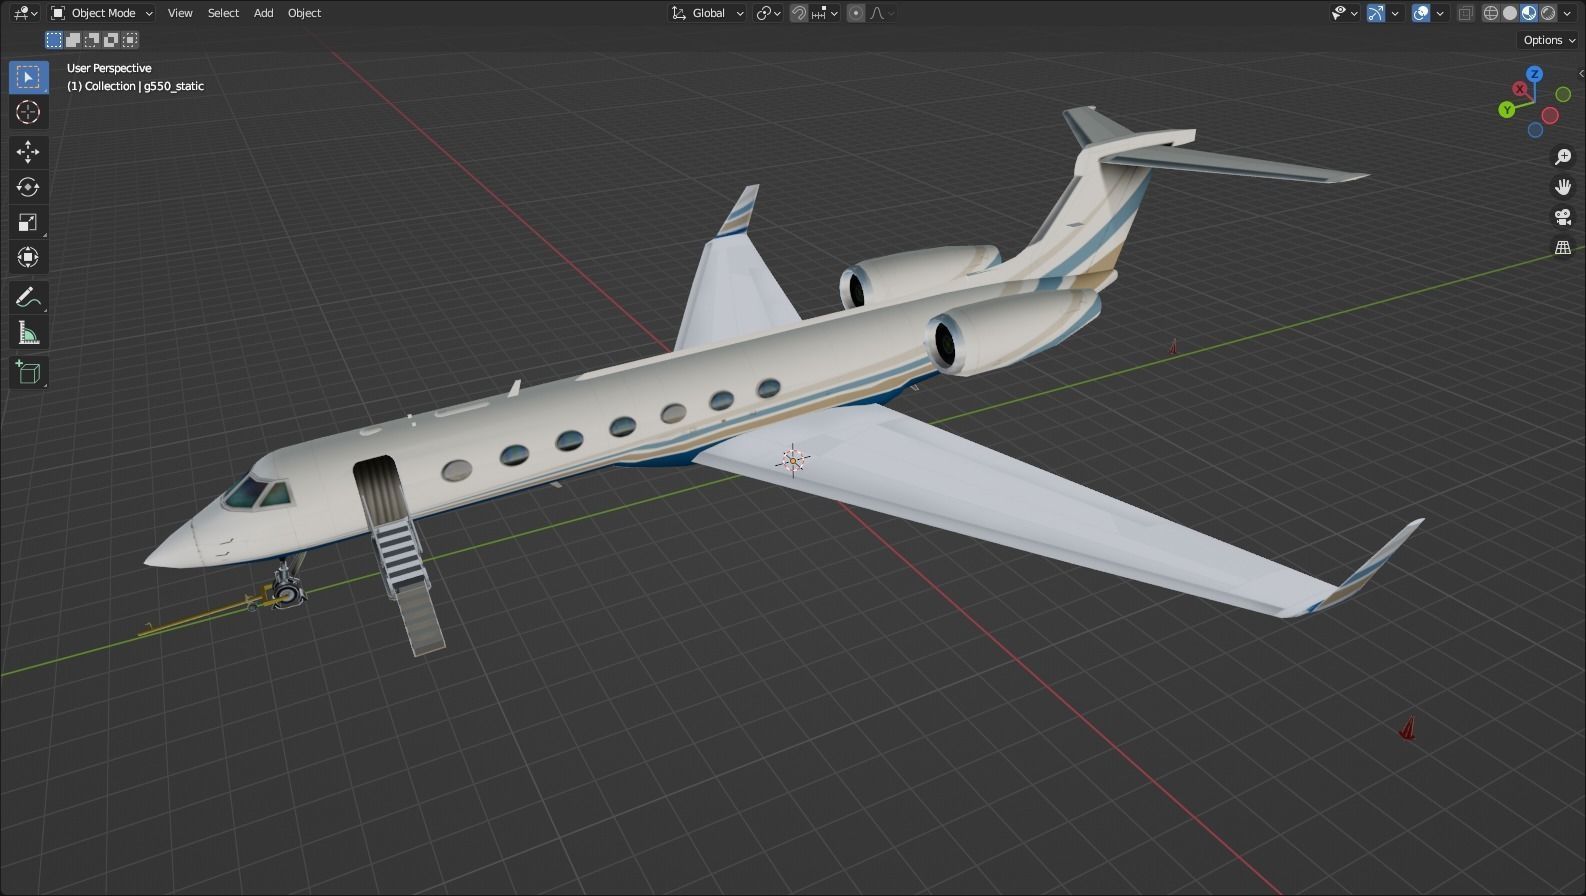Image resolution: width=1586 pixels, height=896 pixels.
Task: Toggle viewport overlays display
Action: tap(1421, 13)
